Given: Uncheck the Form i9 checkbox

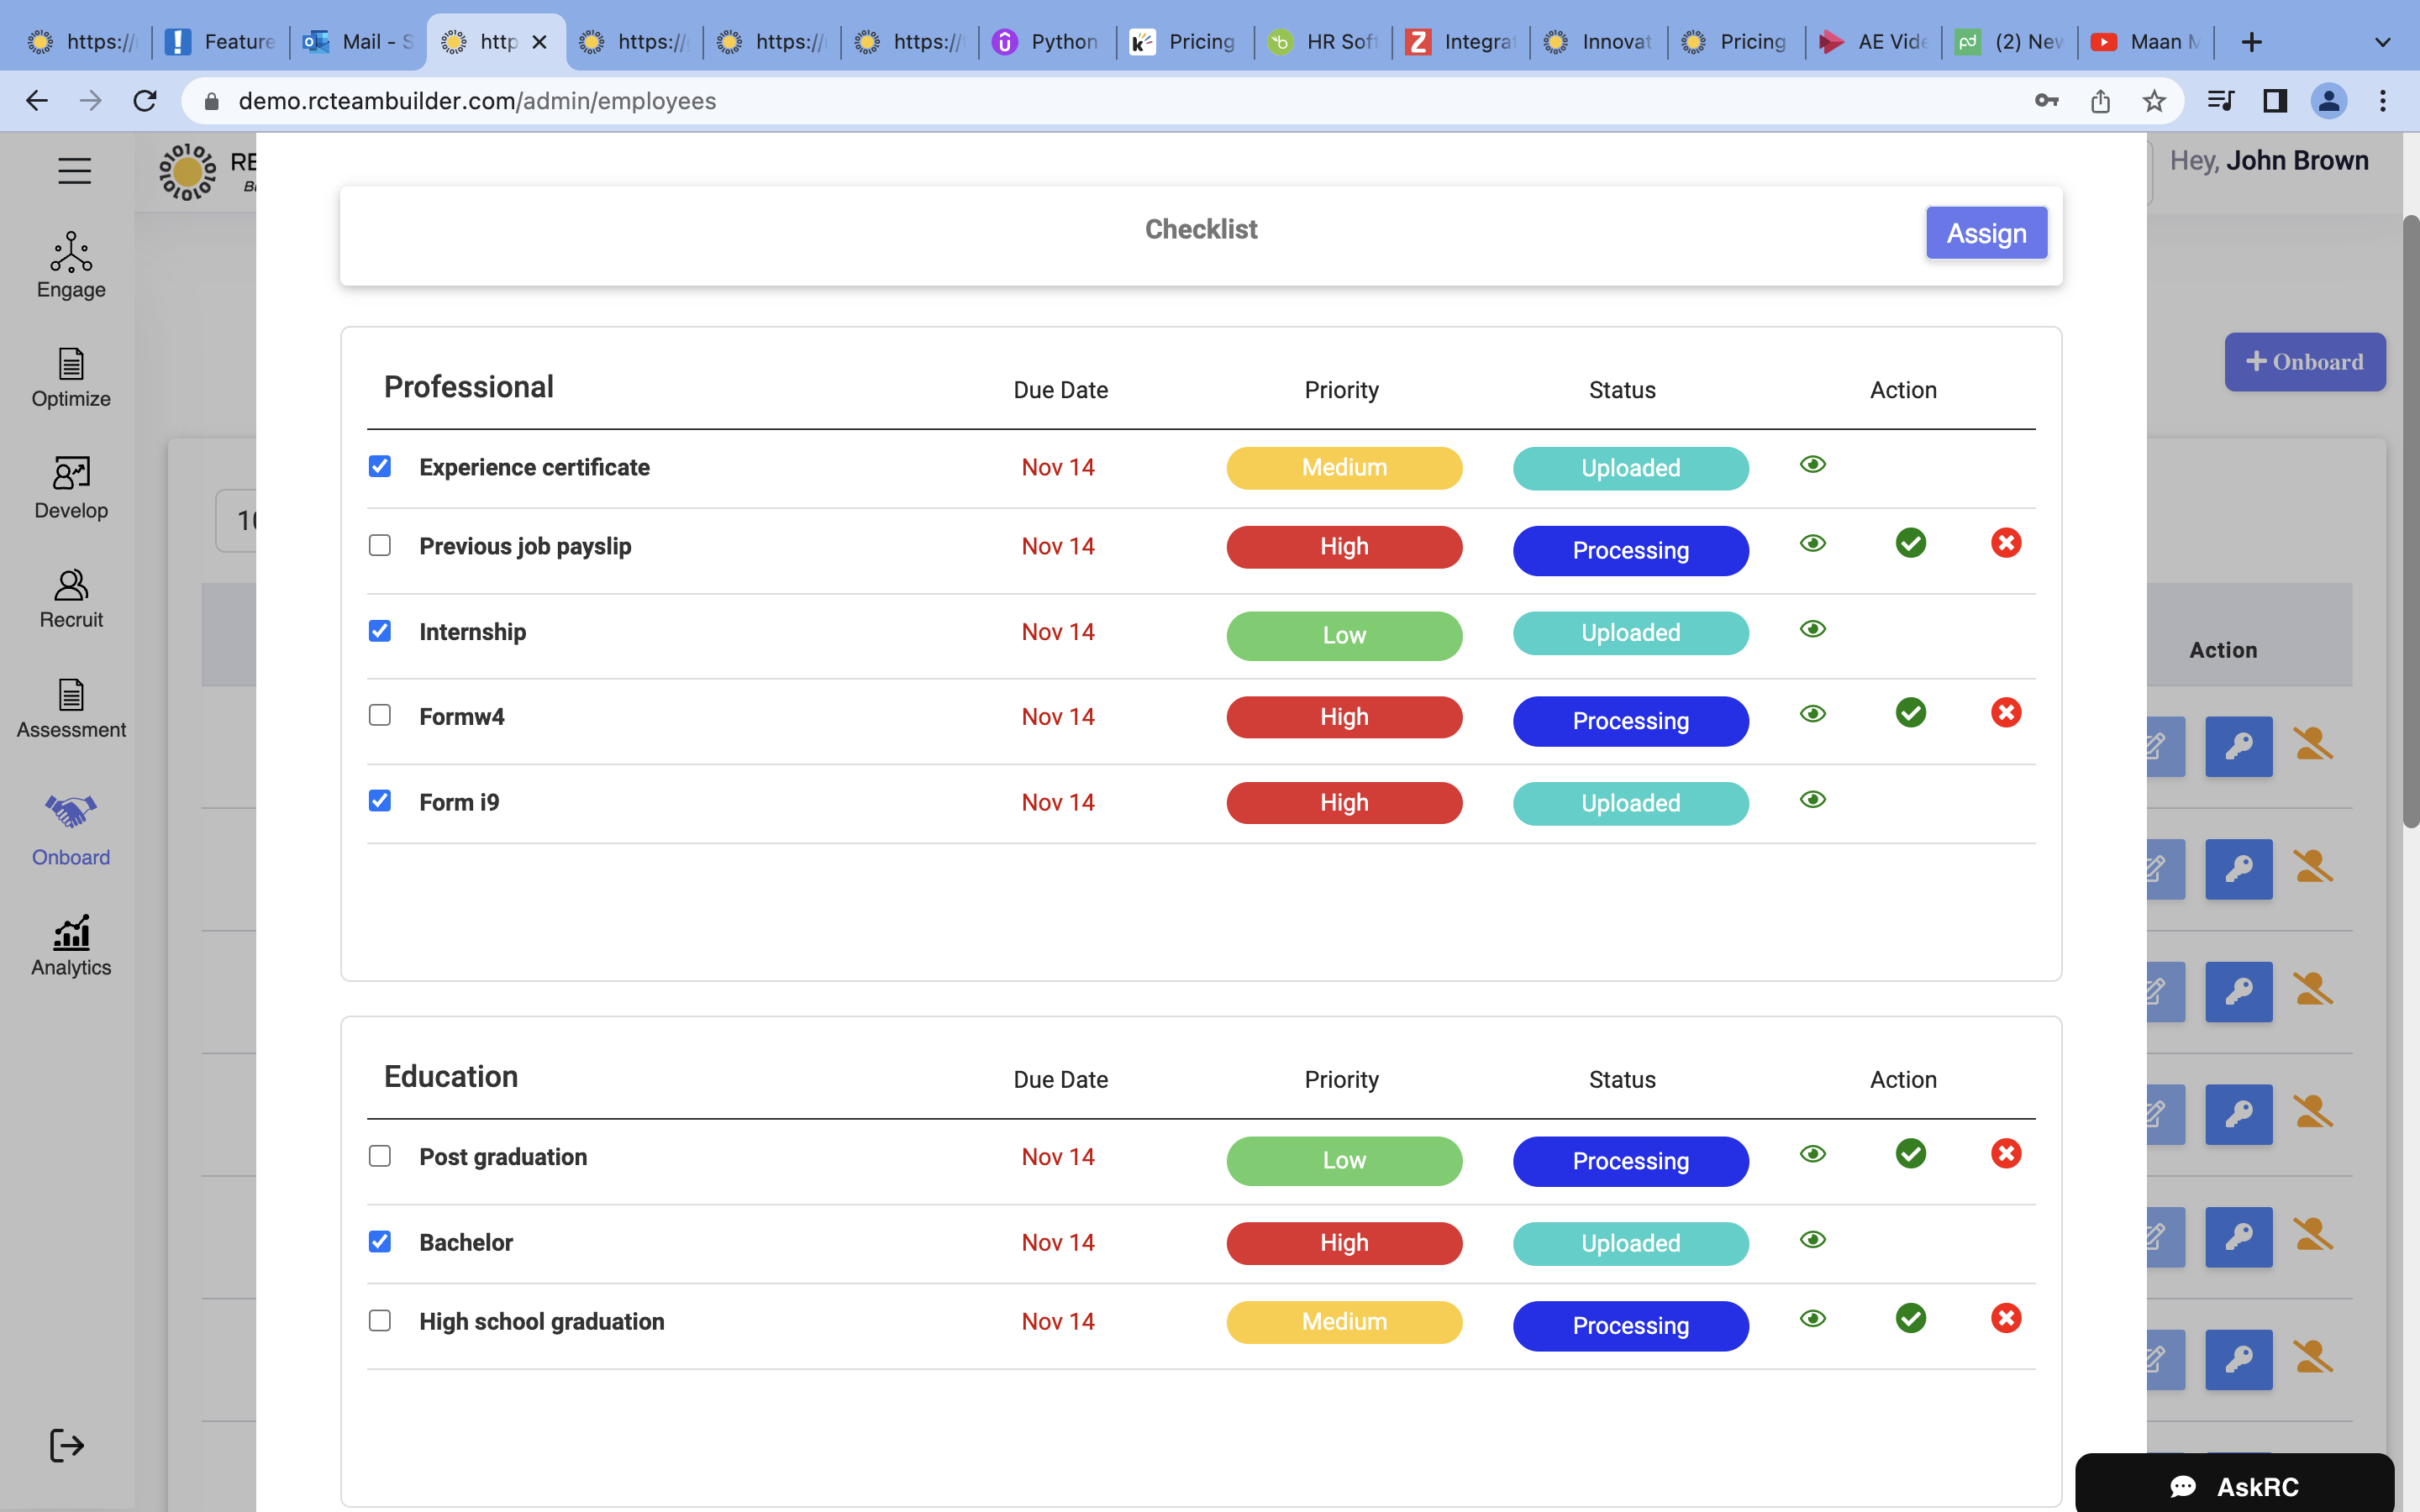Looking at the screenshot, I should (x=380, y=801).
